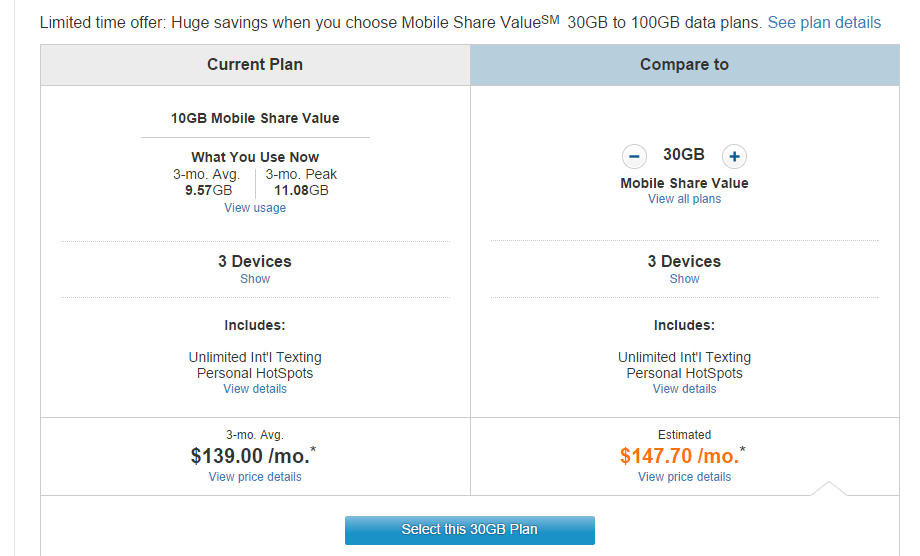View details of 30GB plan inclusions
This screenshot has height=556, width=920.
click(x=684, y=389)
